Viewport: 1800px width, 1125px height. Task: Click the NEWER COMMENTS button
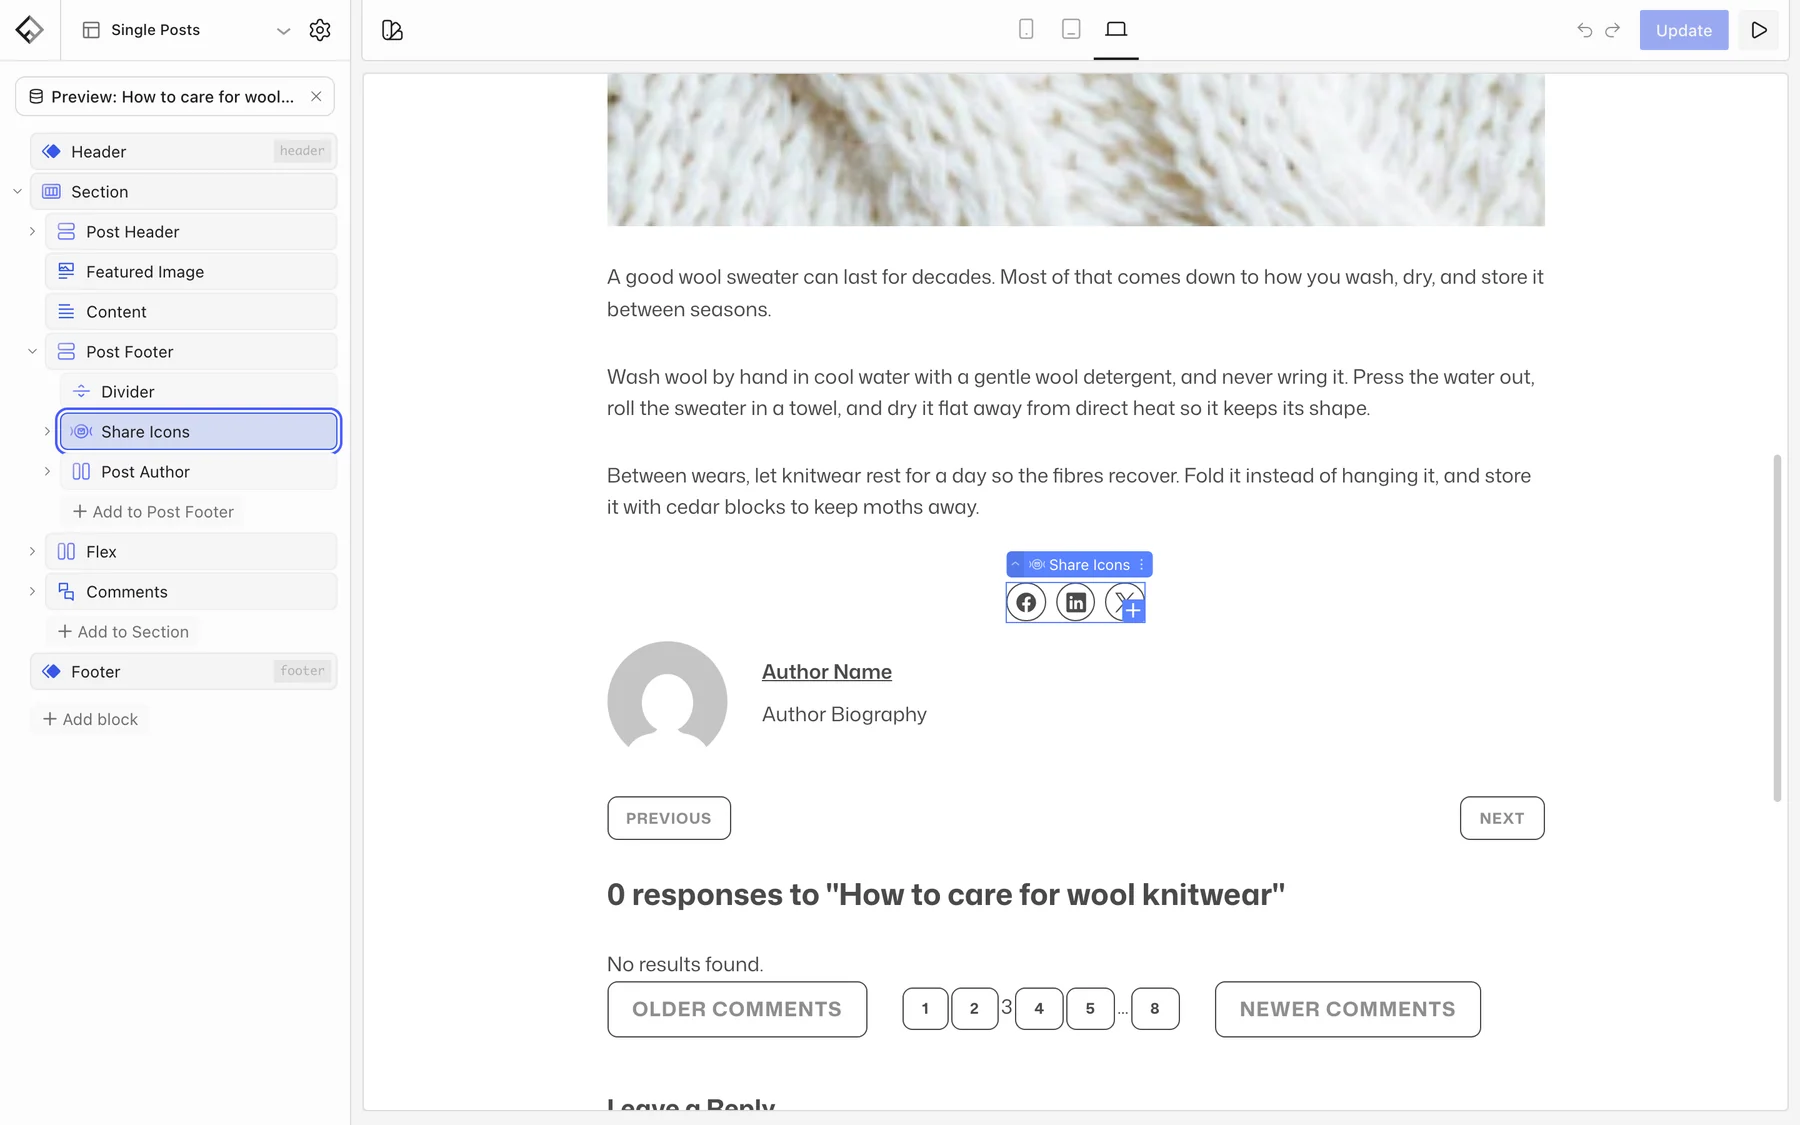point(1348,1008)
